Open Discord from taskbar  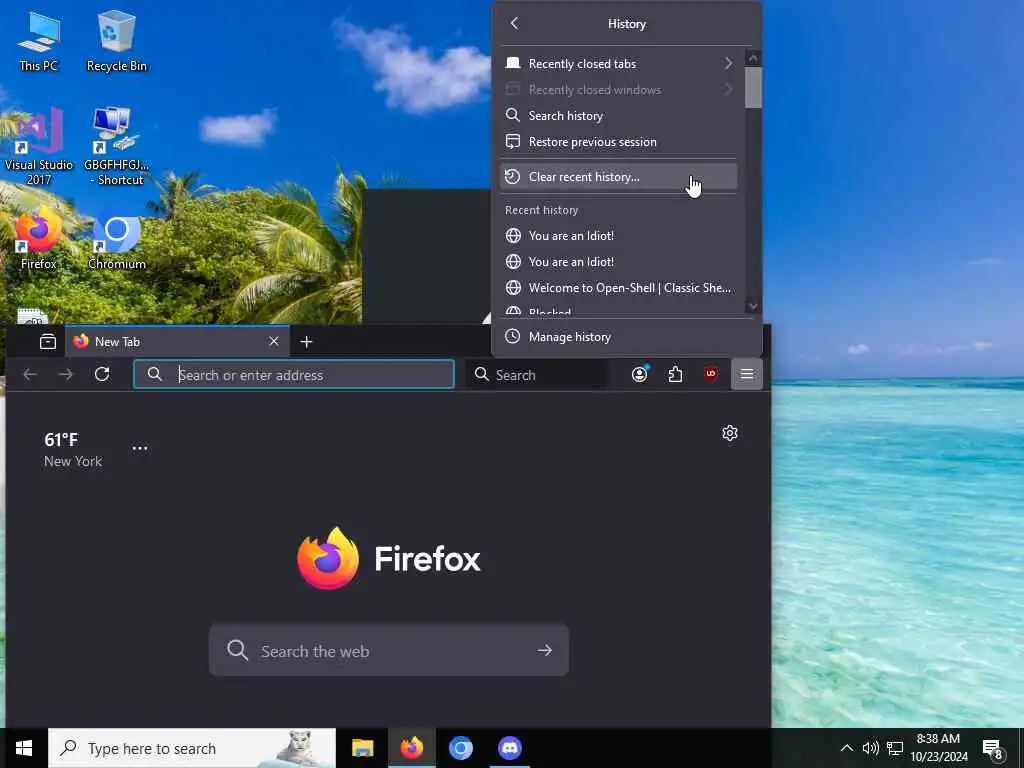509,748
